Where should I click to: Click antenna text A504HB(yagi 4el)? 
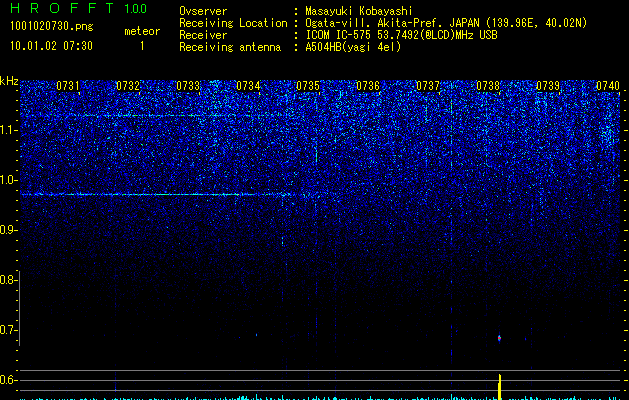pyautogui.click(x=353, y=47)
